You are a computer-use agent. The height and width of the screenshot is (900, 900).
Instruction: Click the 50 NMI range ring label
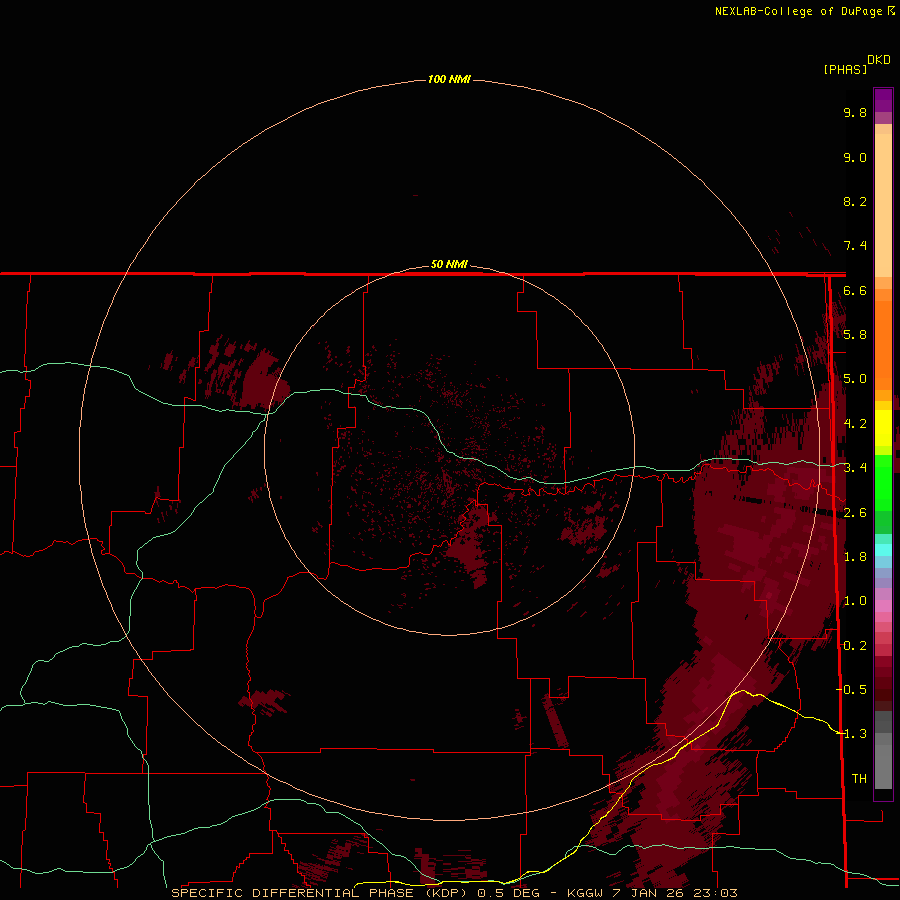449,264
